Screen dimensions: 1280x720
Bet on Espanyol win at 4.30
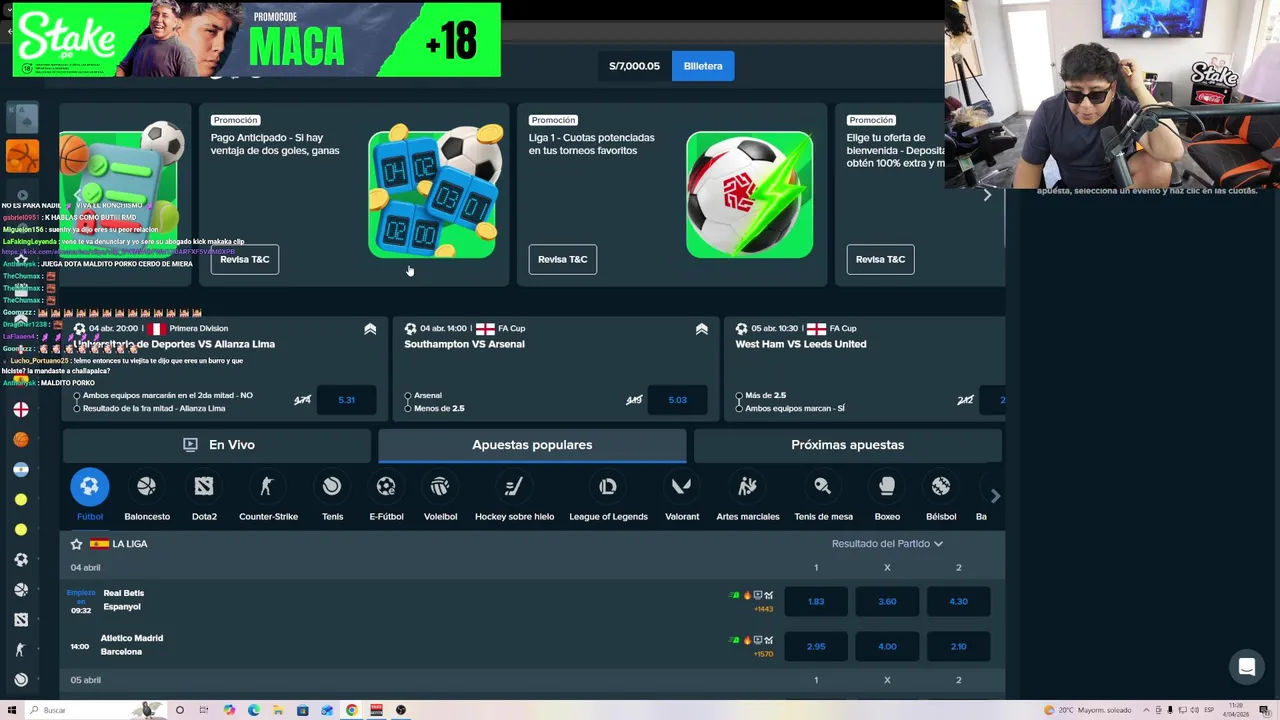point(958,601)
